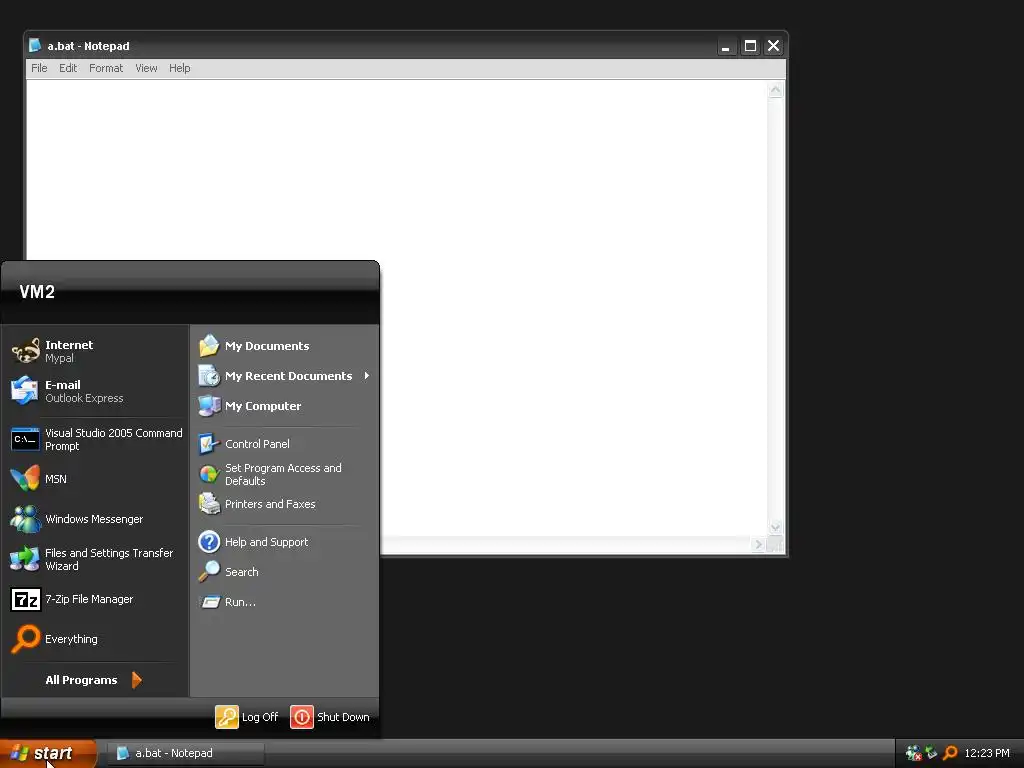This screenshot has width=1024, height=768.
Task: Click Notepad vertical scrollbar down arrow
Action: pyautogui.click(x=775, y=527)
